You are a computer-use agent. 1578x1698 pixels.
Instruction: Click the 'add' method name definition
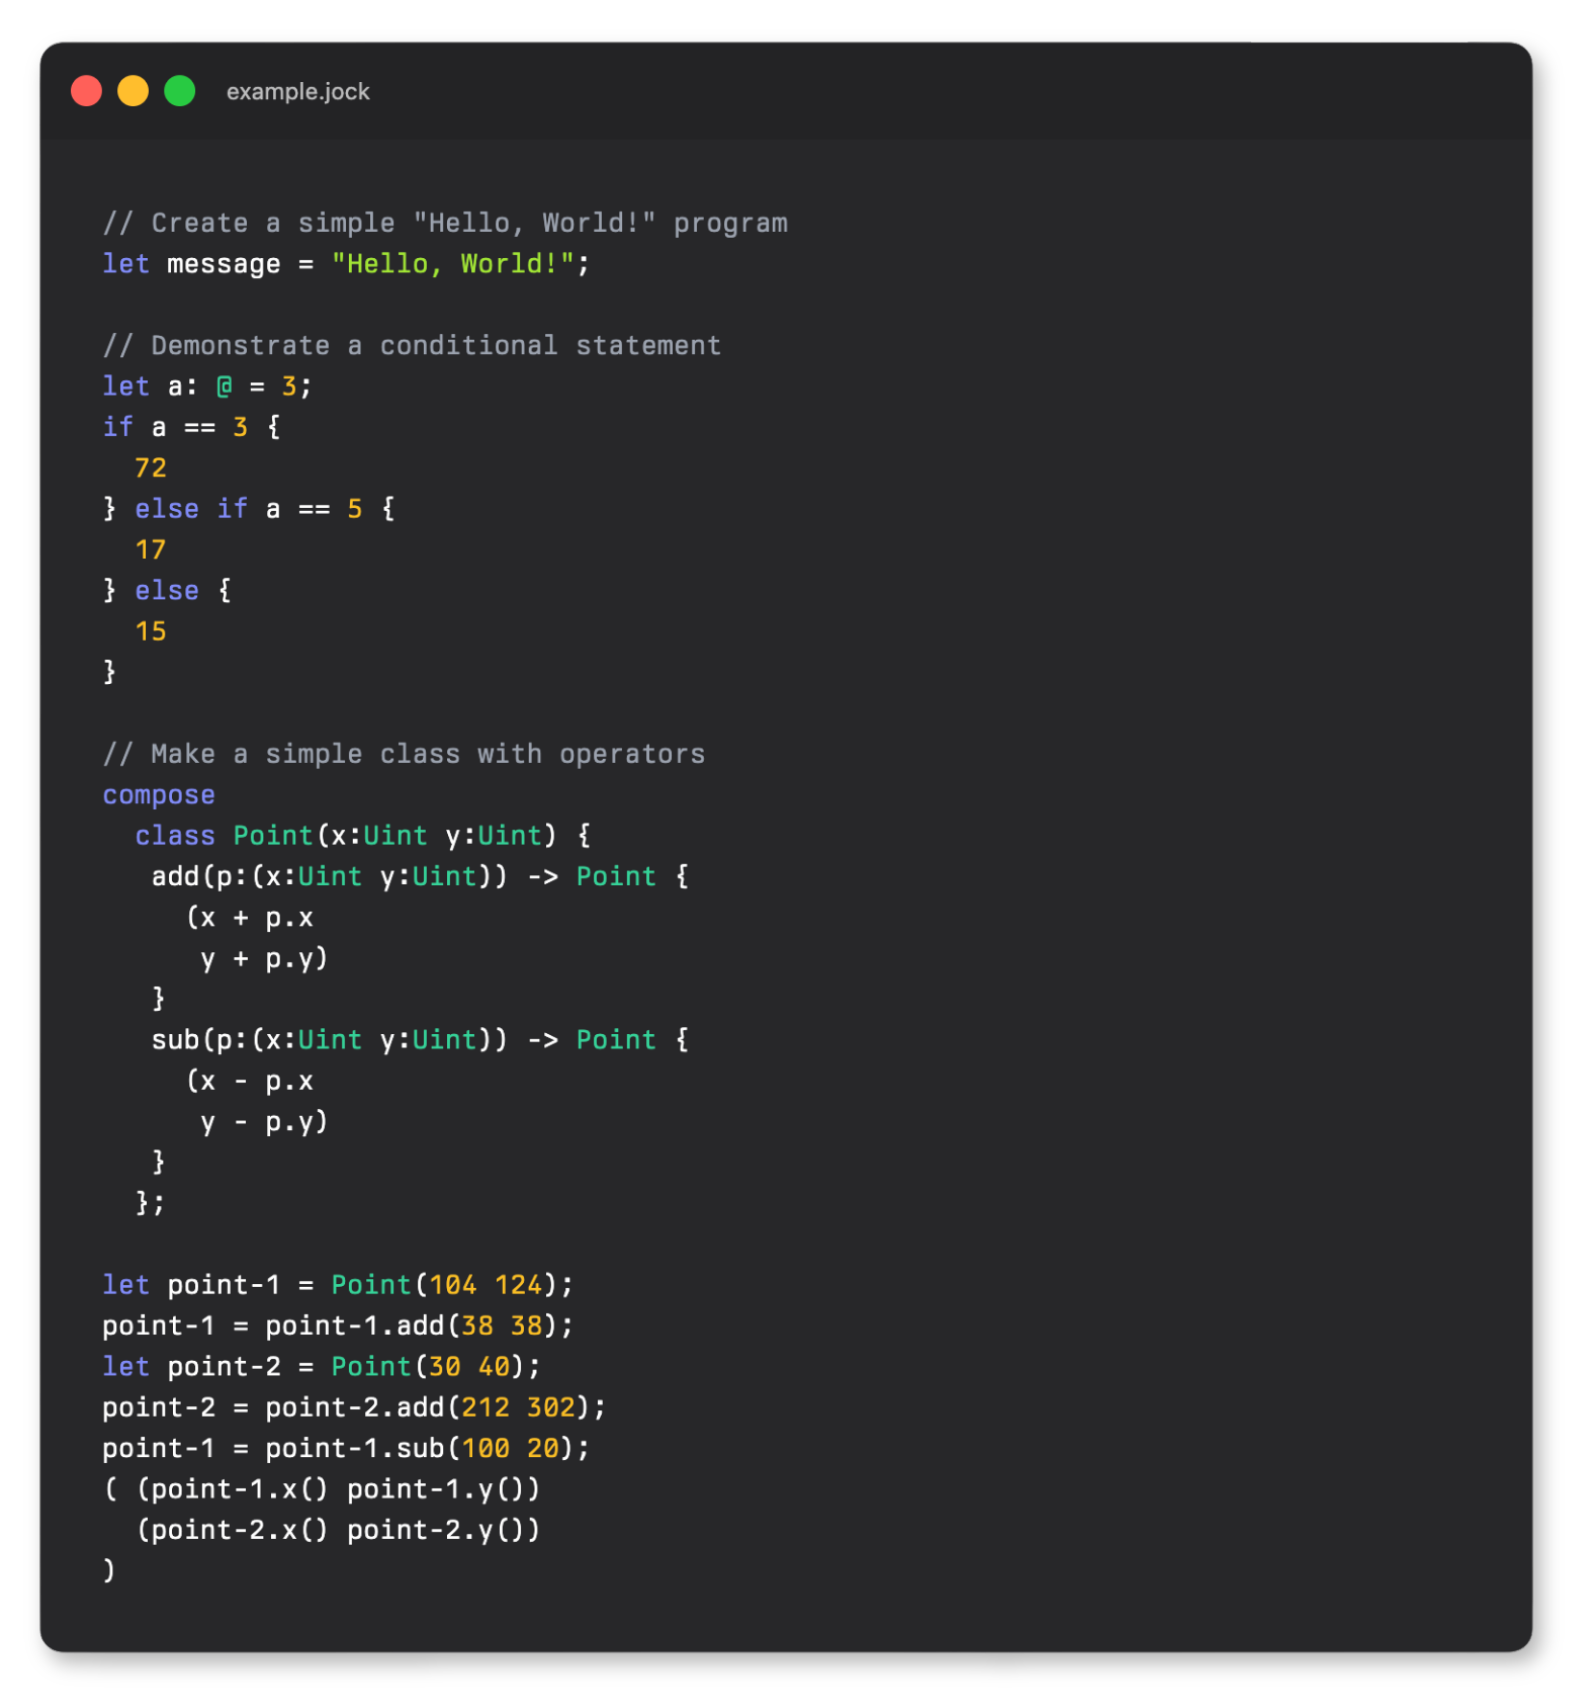(175, 877)
